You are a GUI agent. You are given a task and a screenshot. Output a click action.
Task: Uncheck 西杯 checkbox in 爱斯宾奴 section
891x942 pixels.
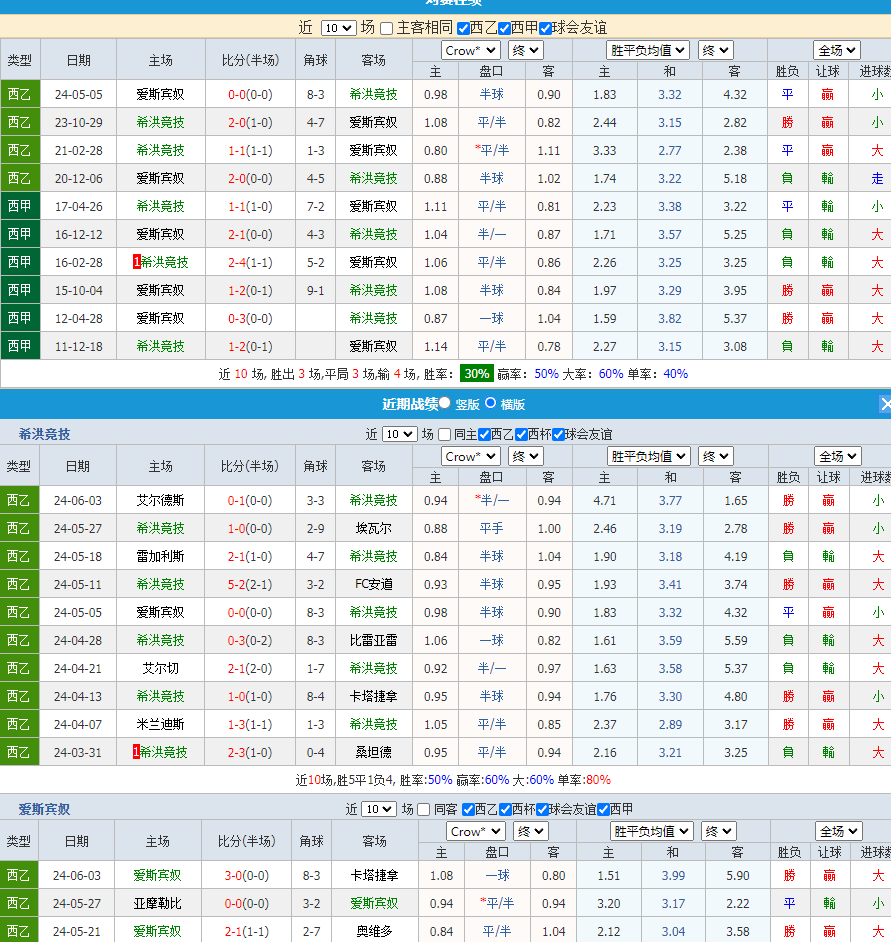click(x=543, y=809)
